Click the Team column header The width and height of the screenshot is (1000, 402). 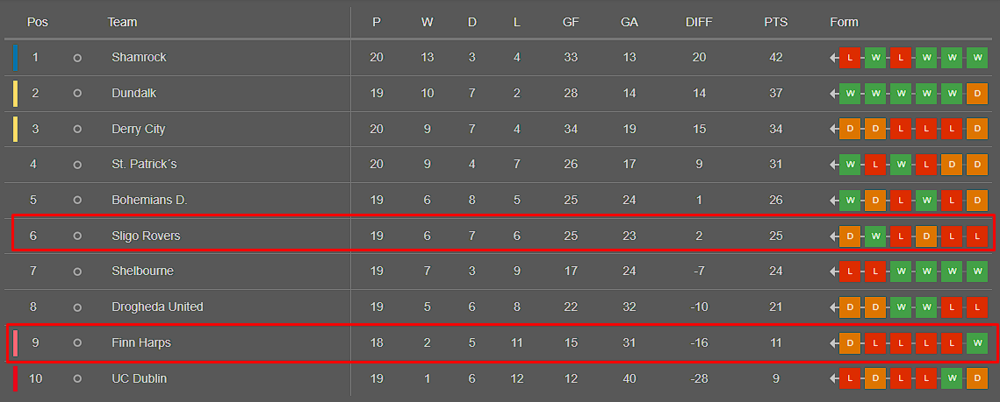click(x=122, y=22)
